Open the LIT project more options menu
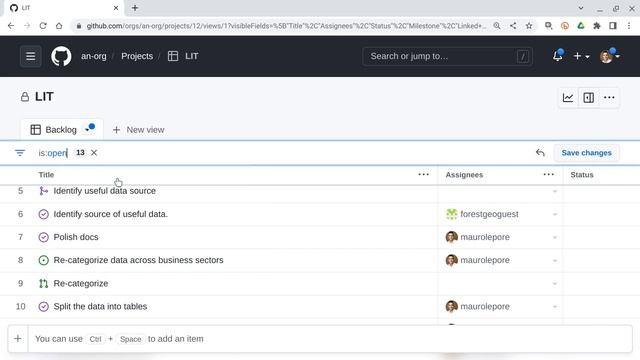Screen dimensions: 640x360 click(x=609, y=98)
